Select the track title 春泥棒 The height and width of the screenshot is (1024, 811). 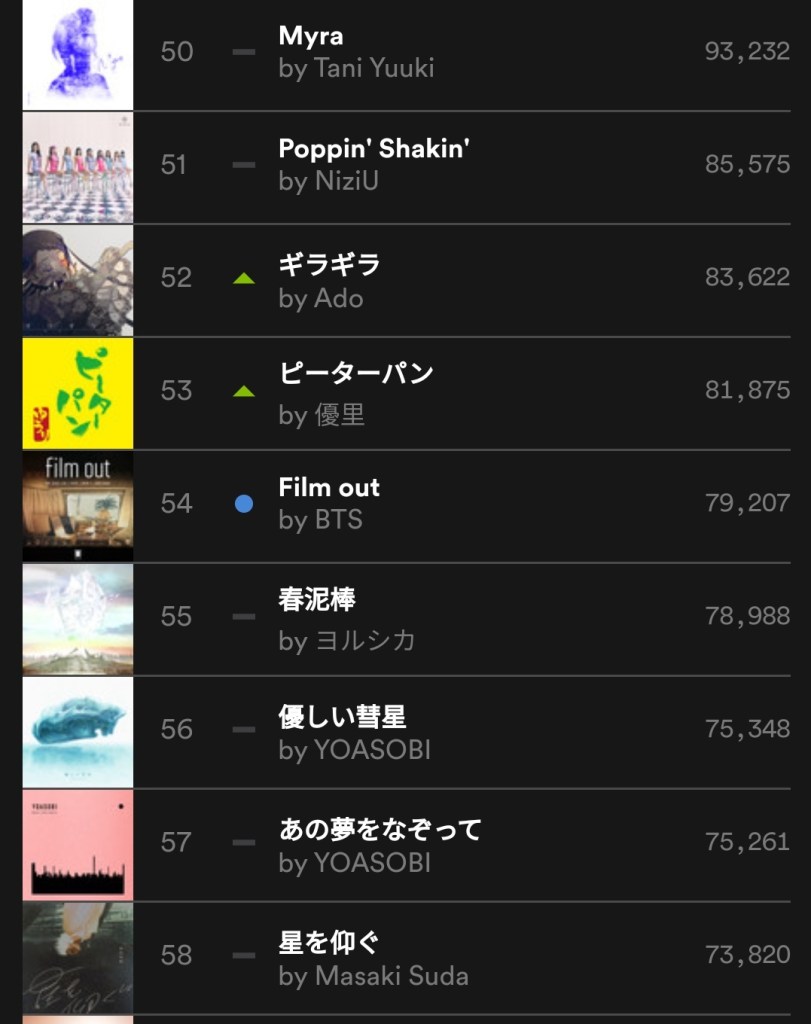317,600
